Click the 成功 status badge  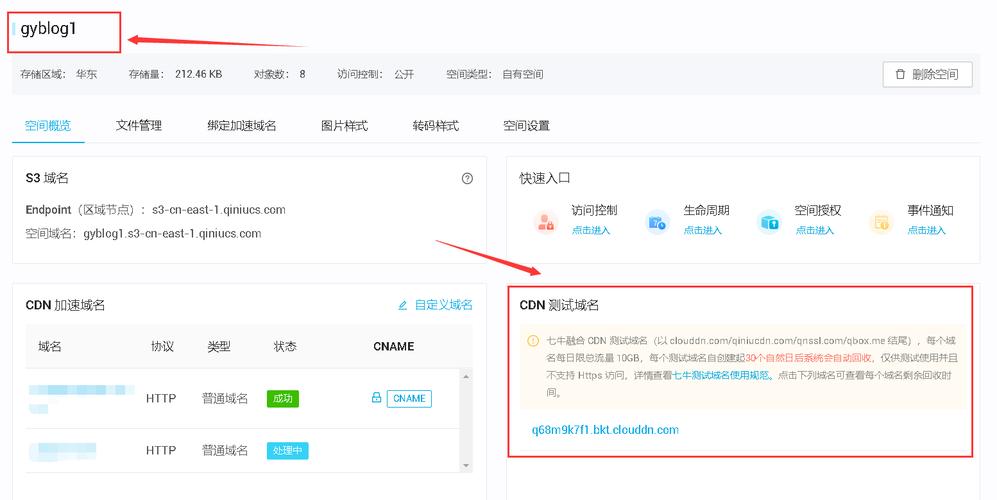point(282,398)
